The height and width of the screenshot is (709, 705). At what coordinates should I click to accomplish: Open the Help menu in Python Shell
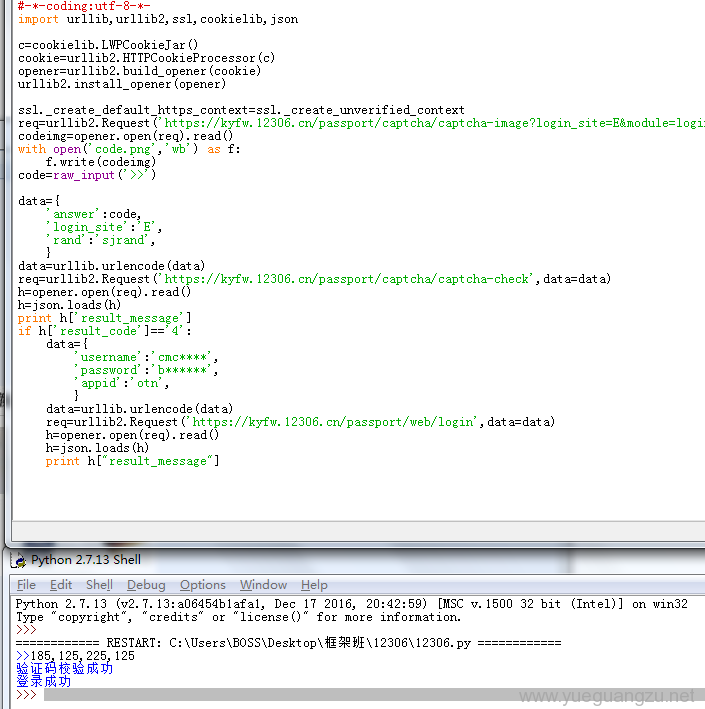pyautogui.click(x=314, y=585)
